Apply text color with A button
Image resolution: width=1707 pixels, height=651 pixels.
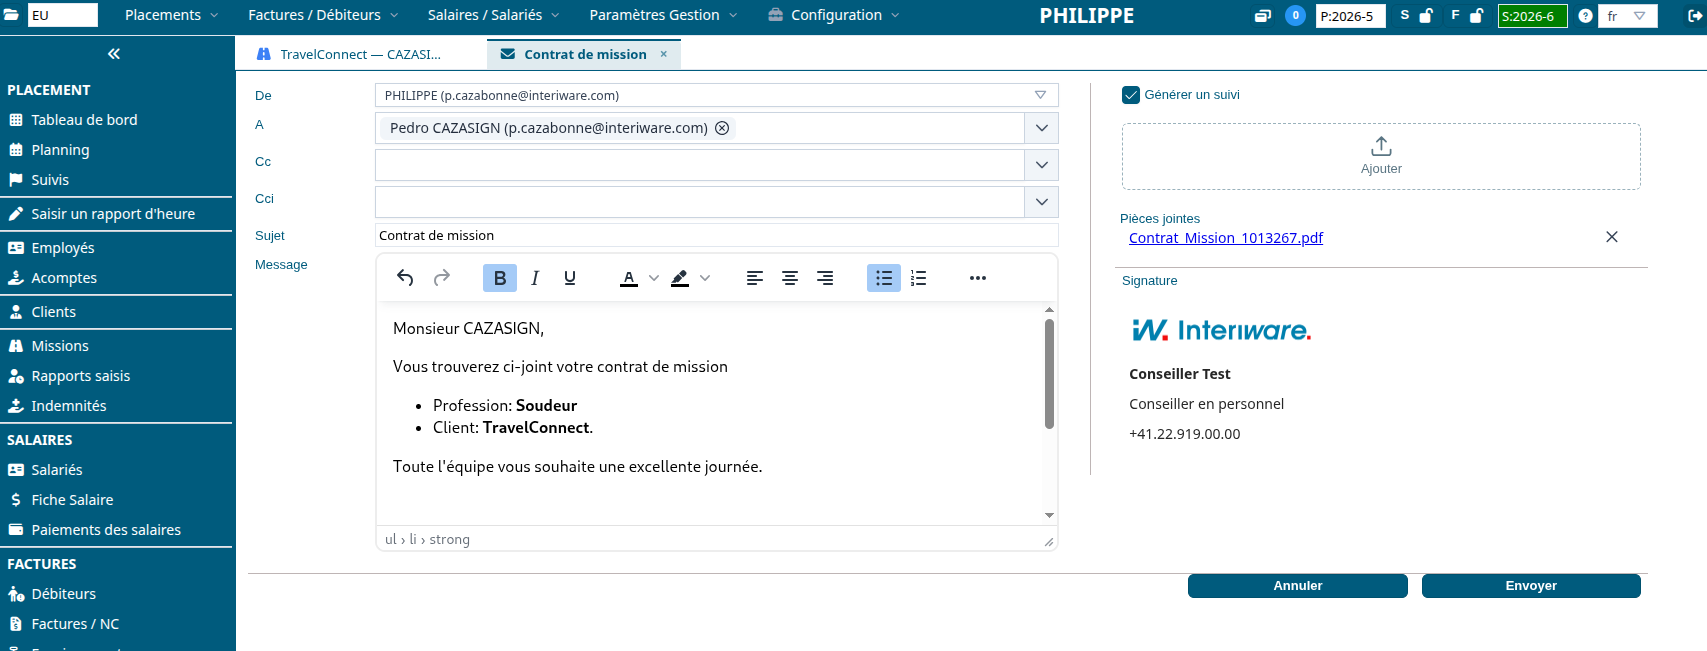tap(629, 278)
